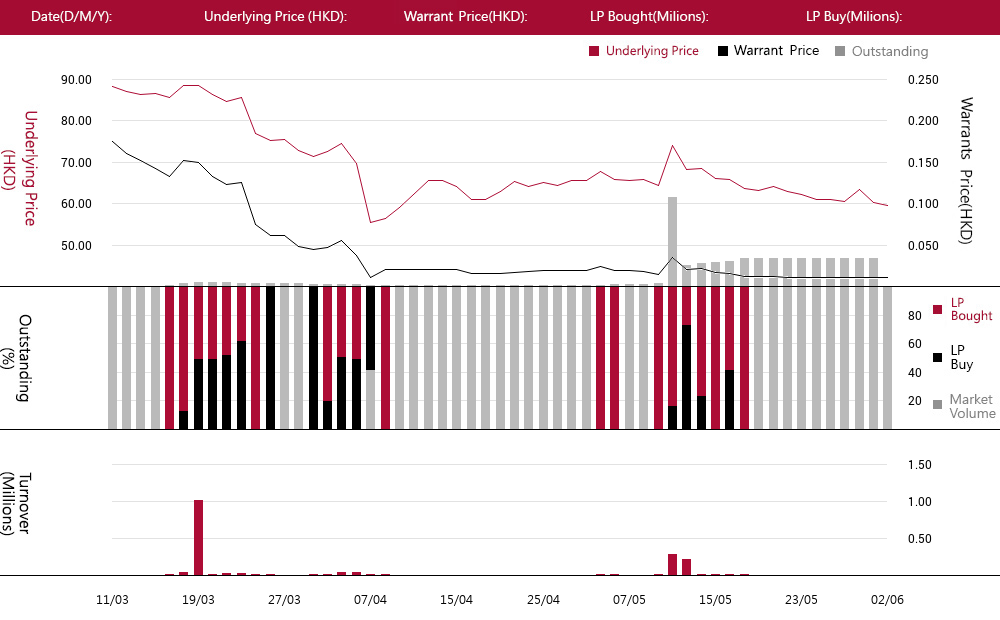This screenshot has height=620, width=1000.
Task: Click the 80 outstanding percent tick
Action: [915, 316]
